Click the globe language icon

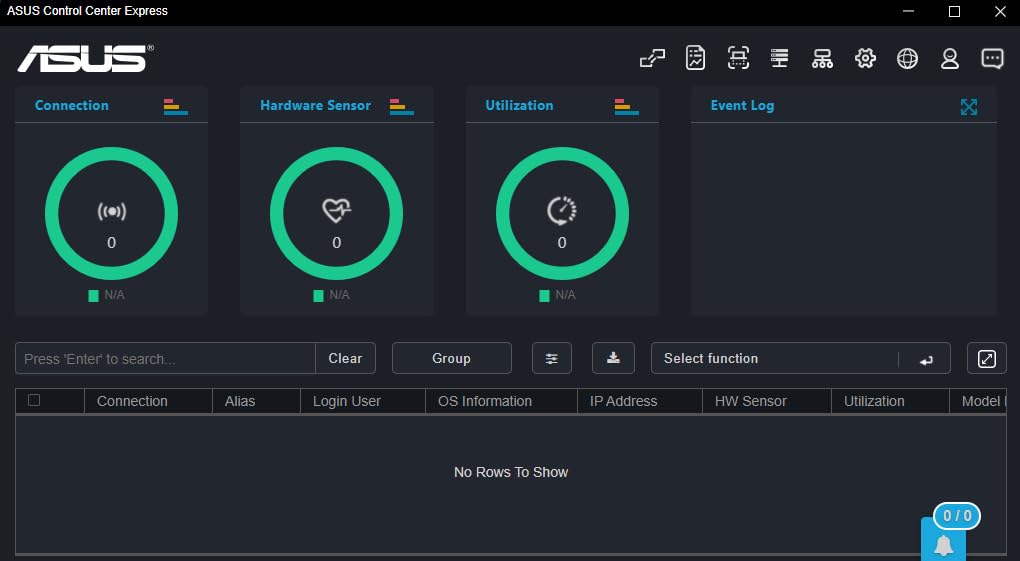pyautogui.click(x=907, y=59)
